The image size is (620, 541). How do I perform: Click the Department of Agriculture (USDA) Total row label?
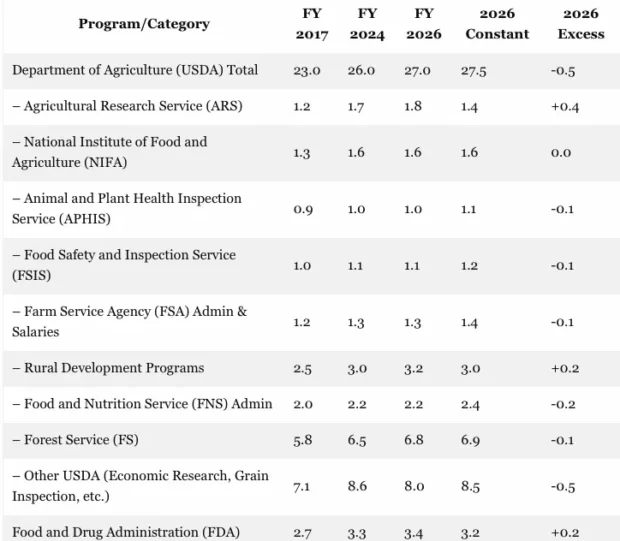point(135,70)
